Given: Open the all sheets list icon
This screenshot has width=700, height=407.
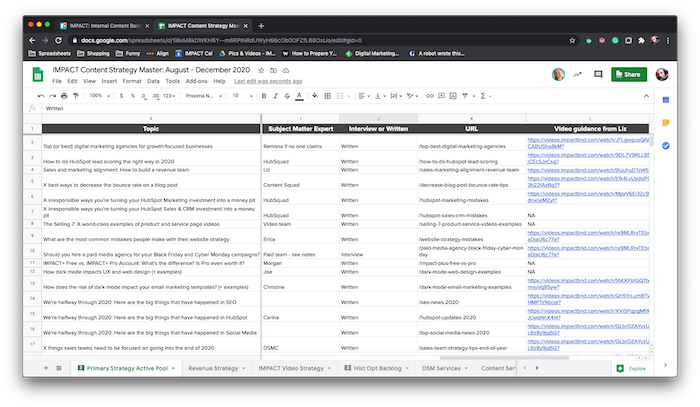Looking at the screenshot, I should 58,368.
